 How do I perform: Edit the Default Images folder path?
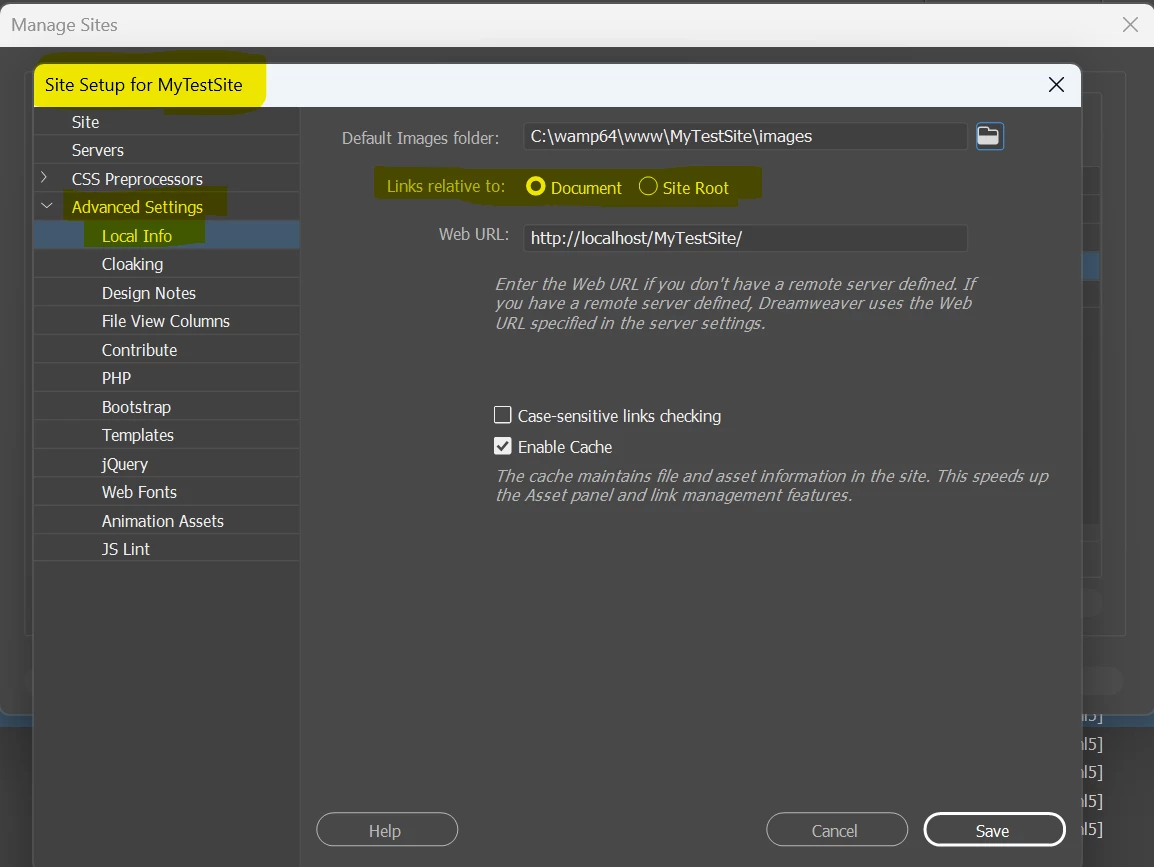coord(745,136)
